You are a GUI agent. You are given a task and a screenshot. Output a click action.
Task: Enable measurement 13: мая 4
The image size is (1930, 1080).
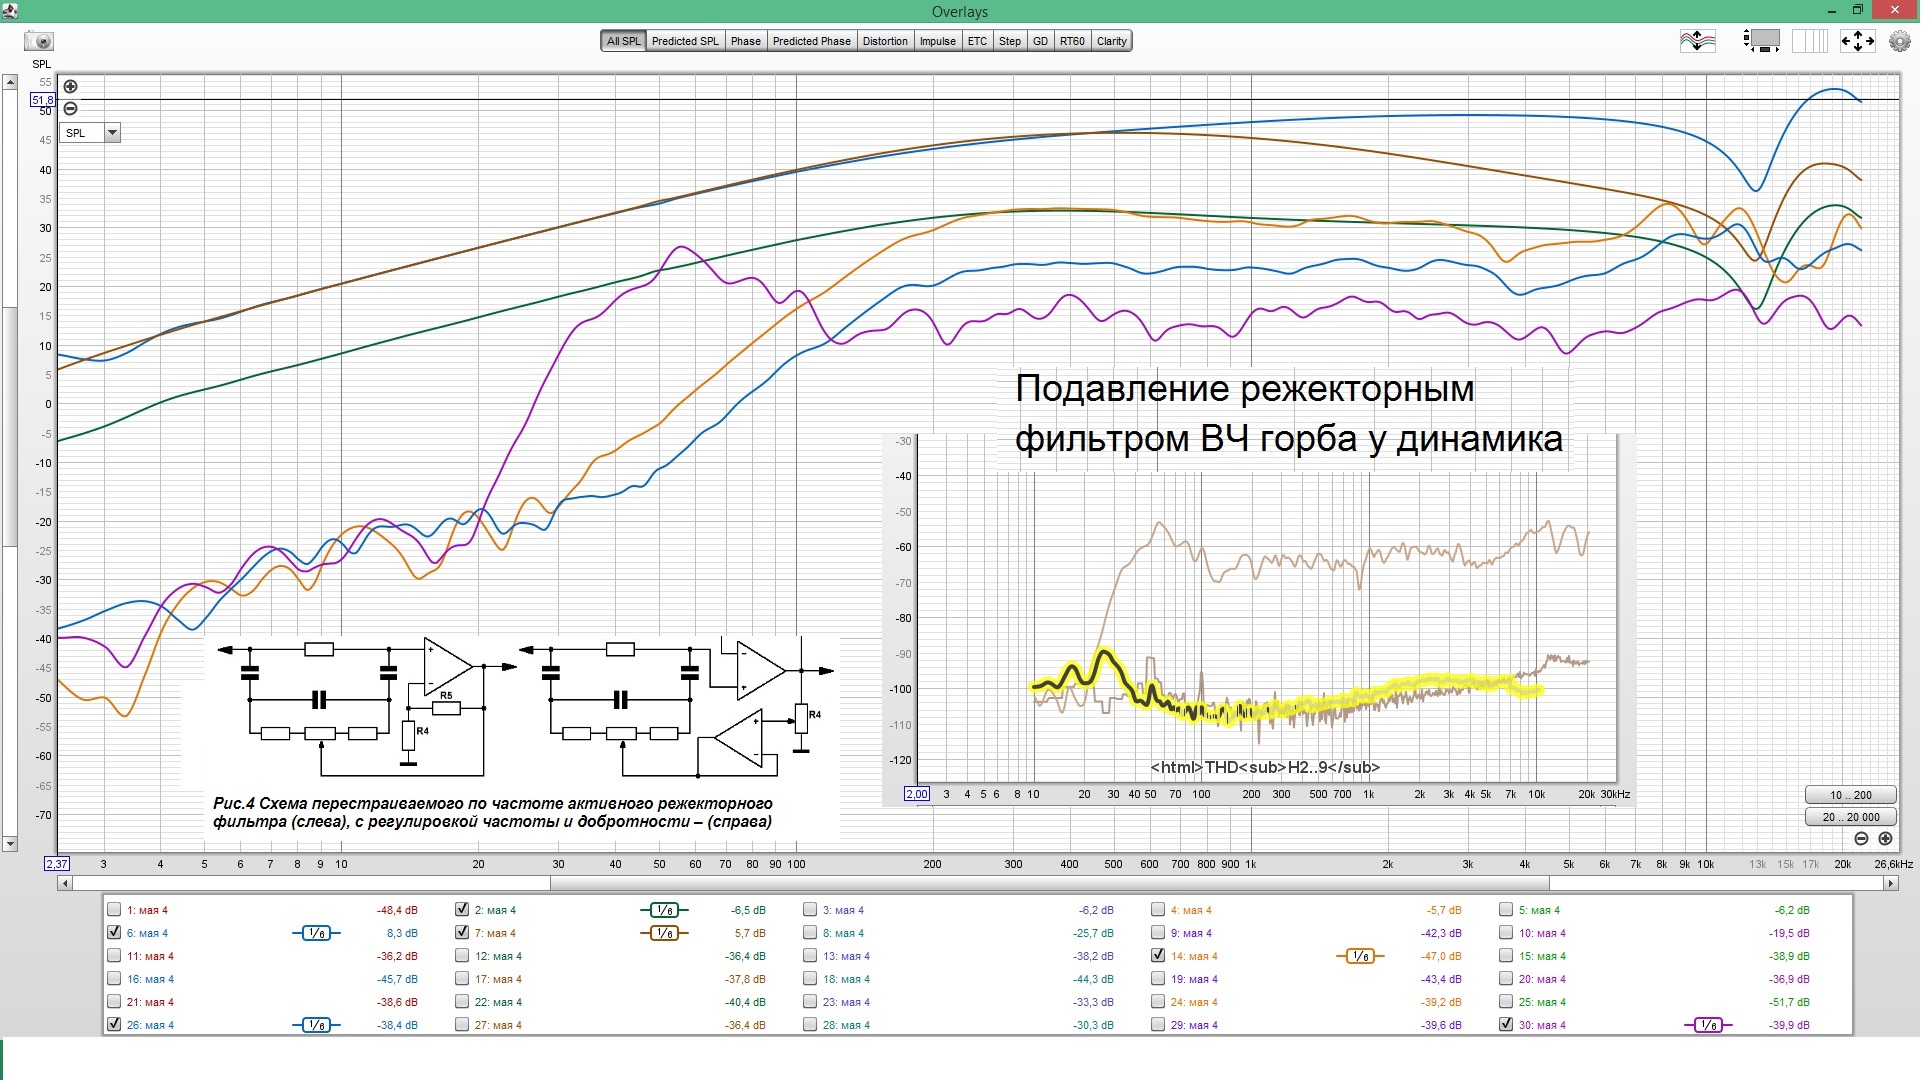(809, 956)
